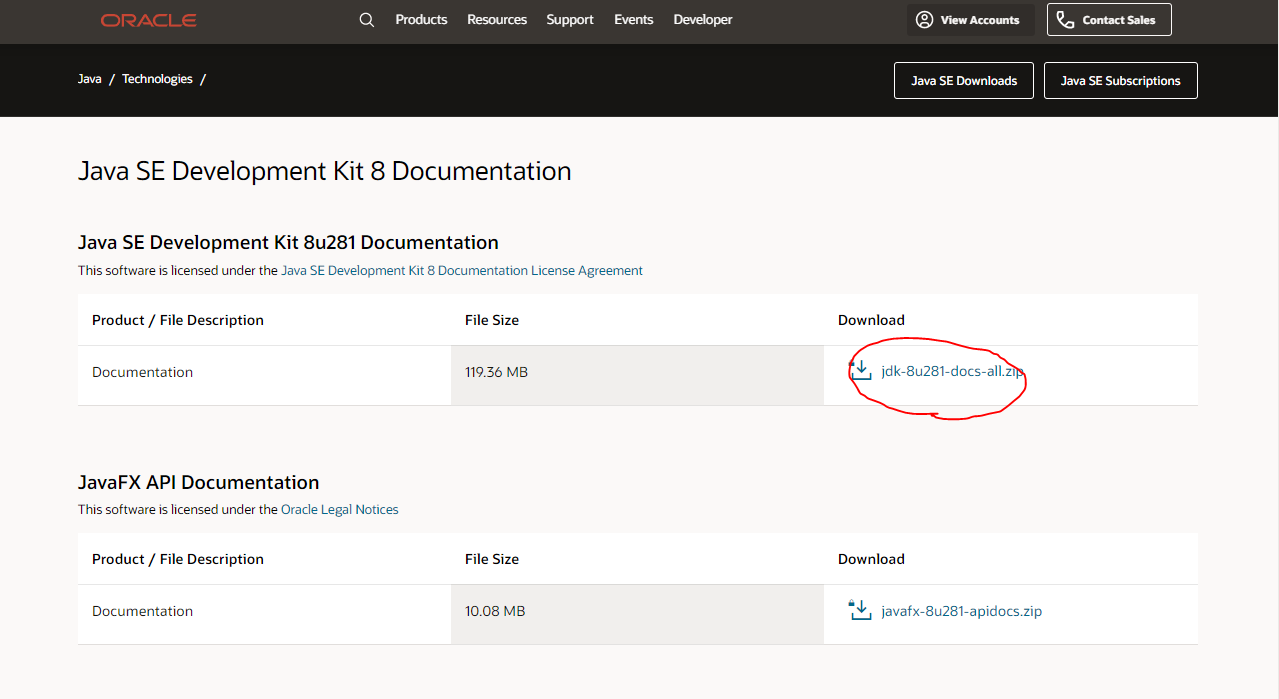Select the 119.36 MB file size cell
Viewport: 1279px width, 699px height.
637,375
